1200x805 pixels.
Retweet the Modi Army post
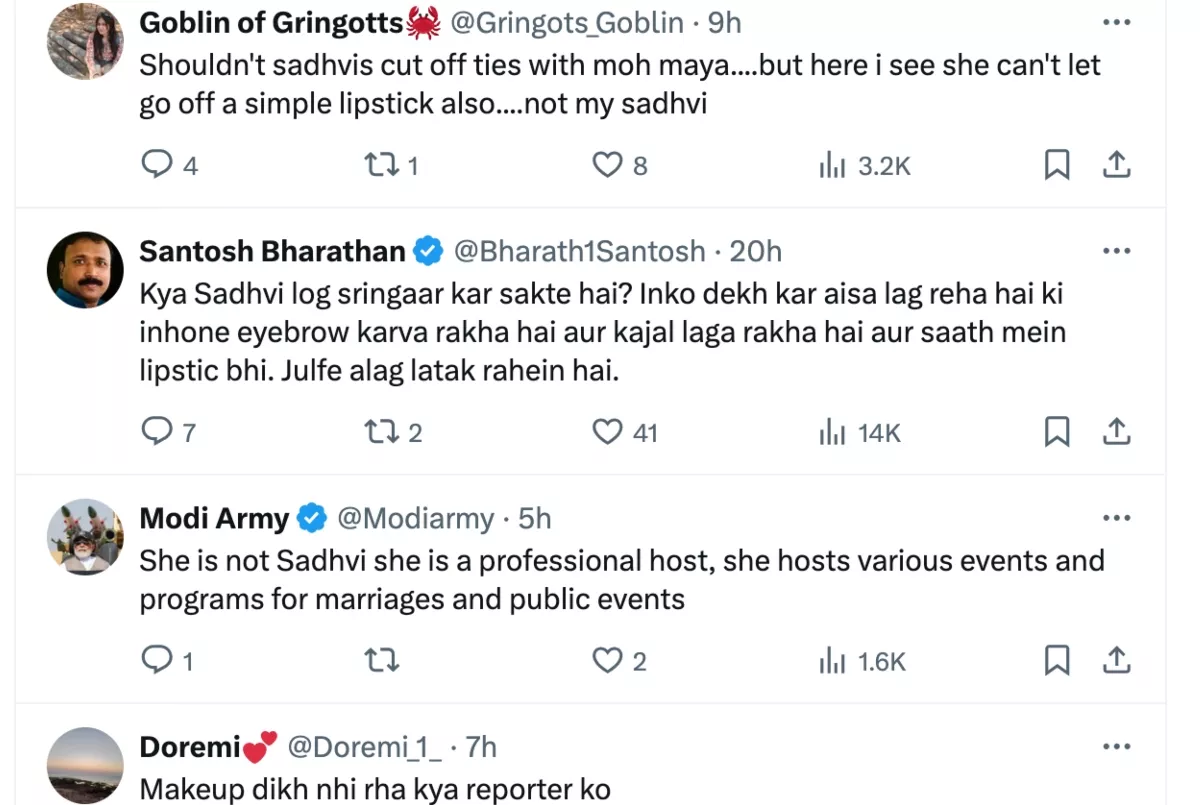pos(379,660)
